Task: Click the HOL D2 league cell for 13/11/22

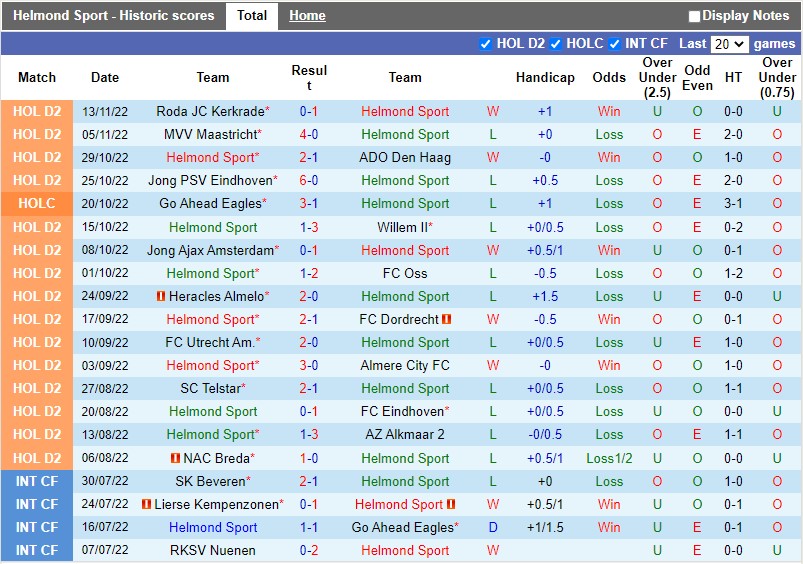Action: coord(37,111)
